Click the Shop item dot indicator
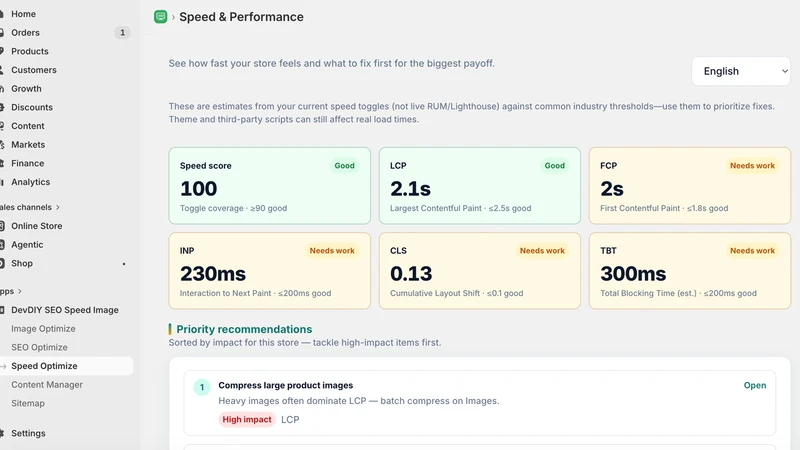800x450 pixels. pyautogui.click(x=124, y=264)
